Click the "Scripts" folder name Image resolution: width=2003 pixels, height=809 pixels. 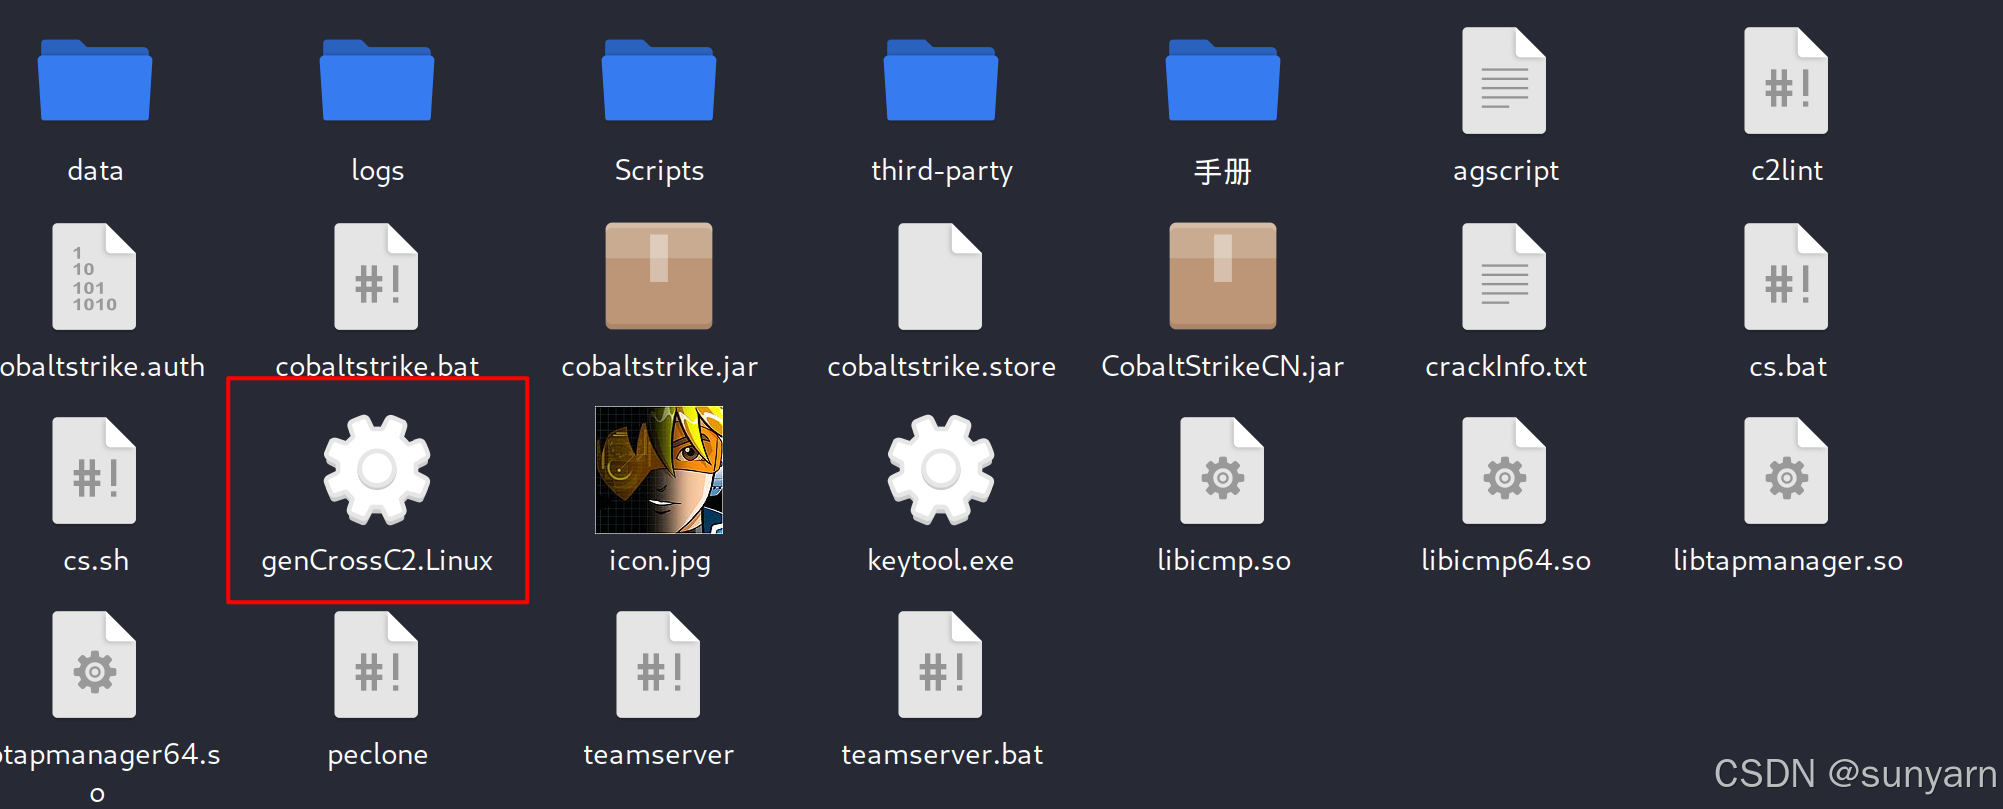(659, 172)
